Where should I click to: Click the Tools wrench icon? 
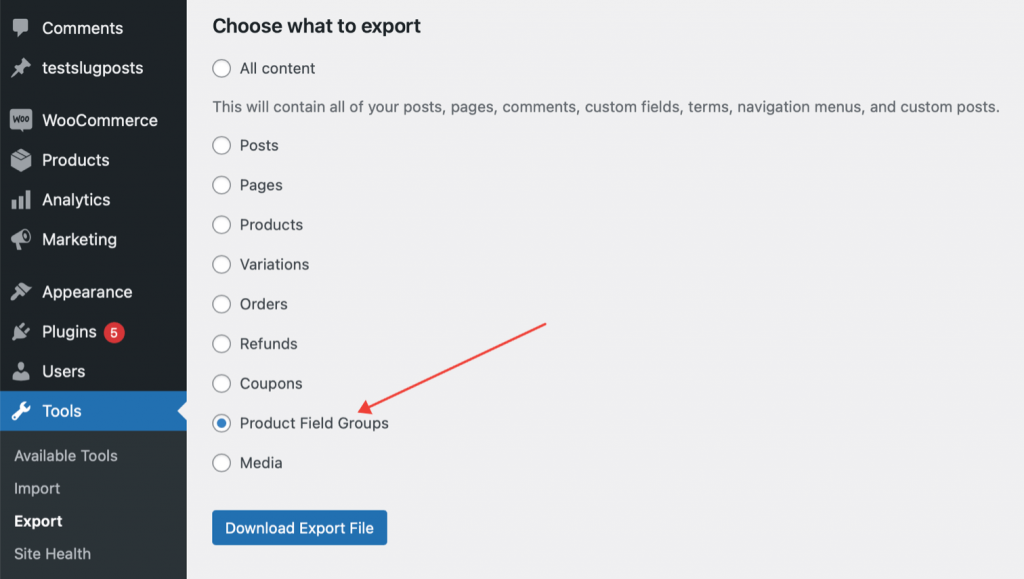coord(20,411)
